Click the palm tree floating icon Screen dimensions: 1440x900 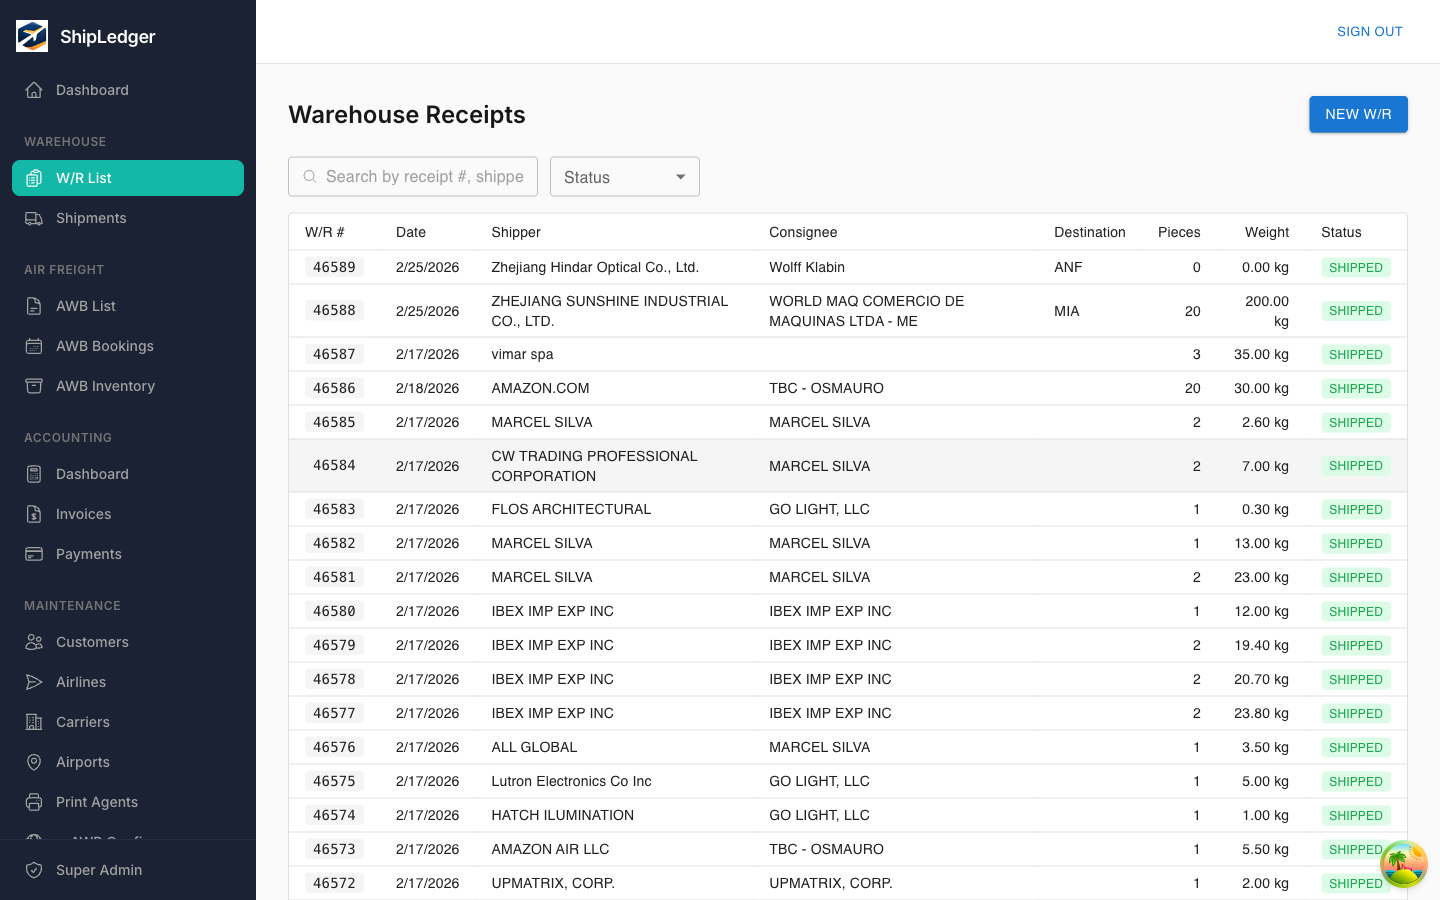coord(1404,864)
